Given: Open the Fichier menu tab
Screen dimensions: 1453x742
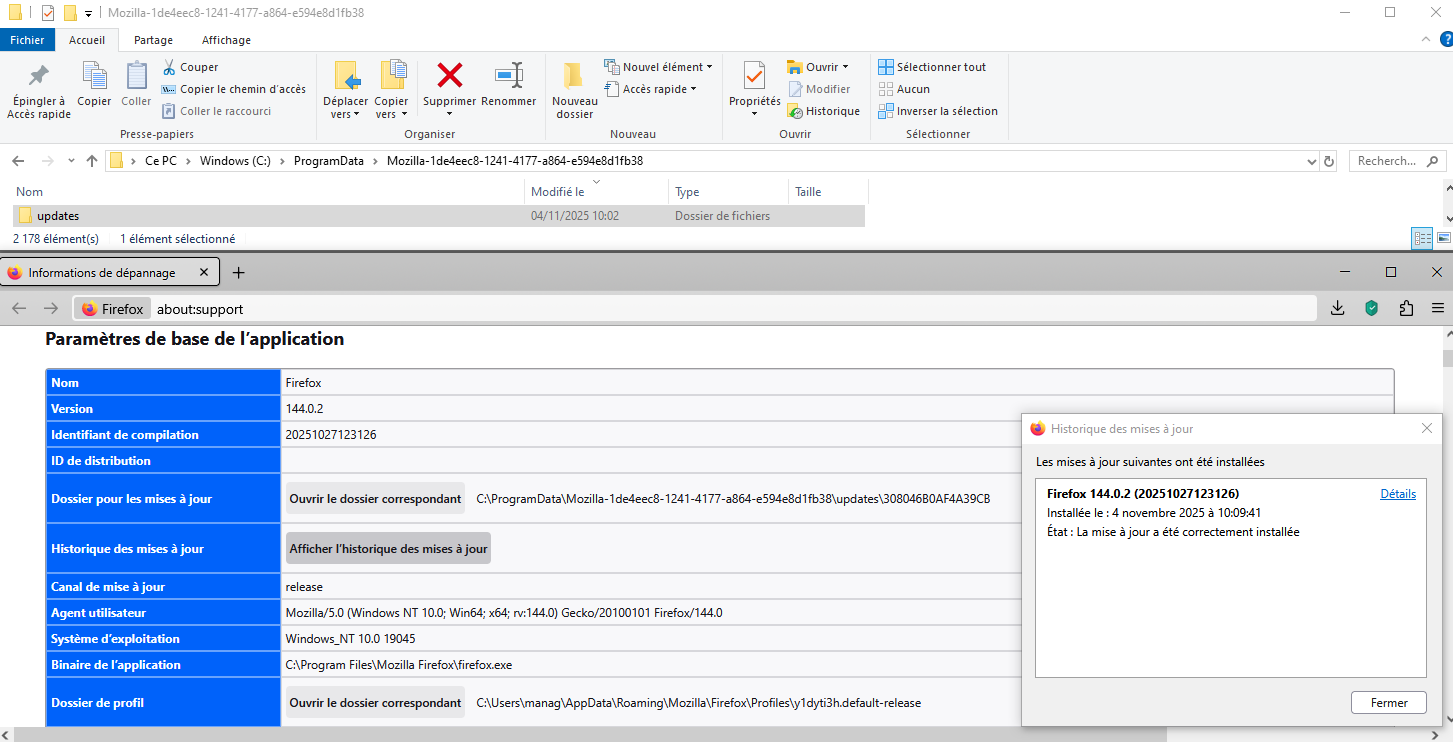Looking at the screenshot, I should tap(27, 40).
